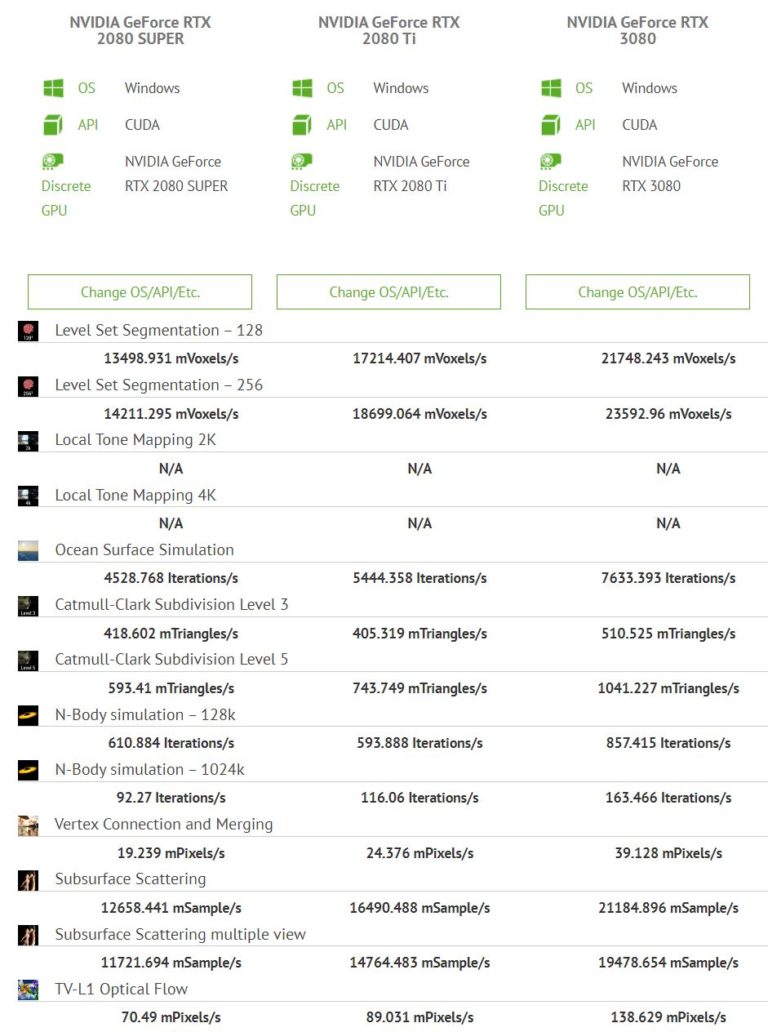
Task: Open the NVIDIA GeForce RTX 3080 column header
Action: 637,30
